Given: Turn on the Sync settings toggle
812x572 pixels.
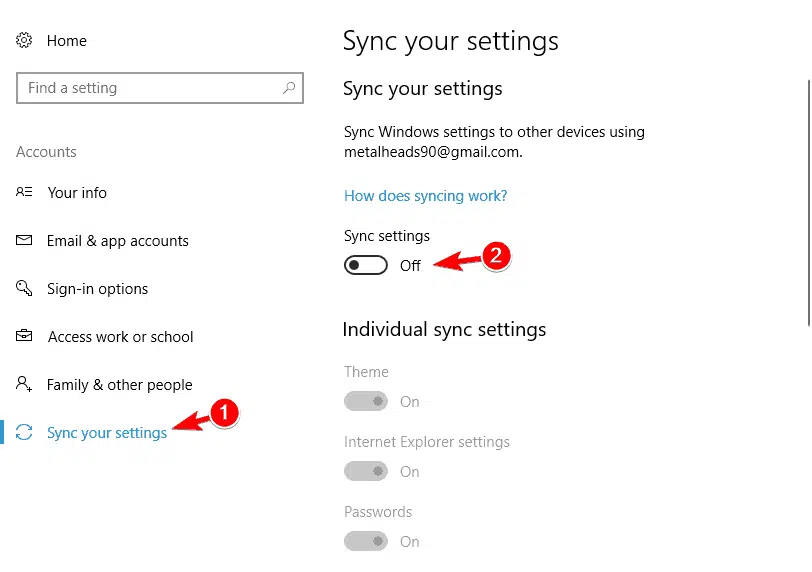Looking at the screenshot, I should (366, 266).
